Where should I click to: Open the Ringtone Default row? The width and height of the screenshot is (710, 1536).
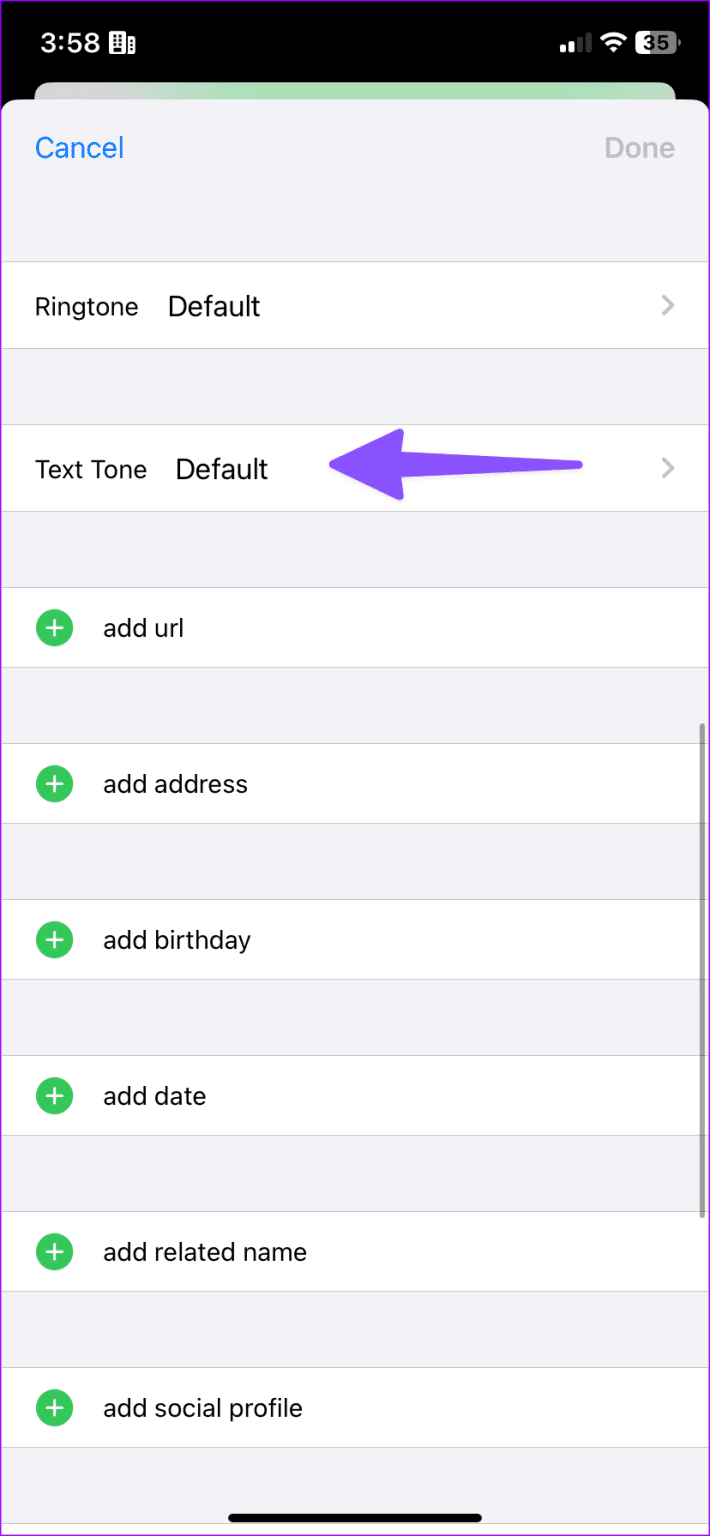pos(214,306)
